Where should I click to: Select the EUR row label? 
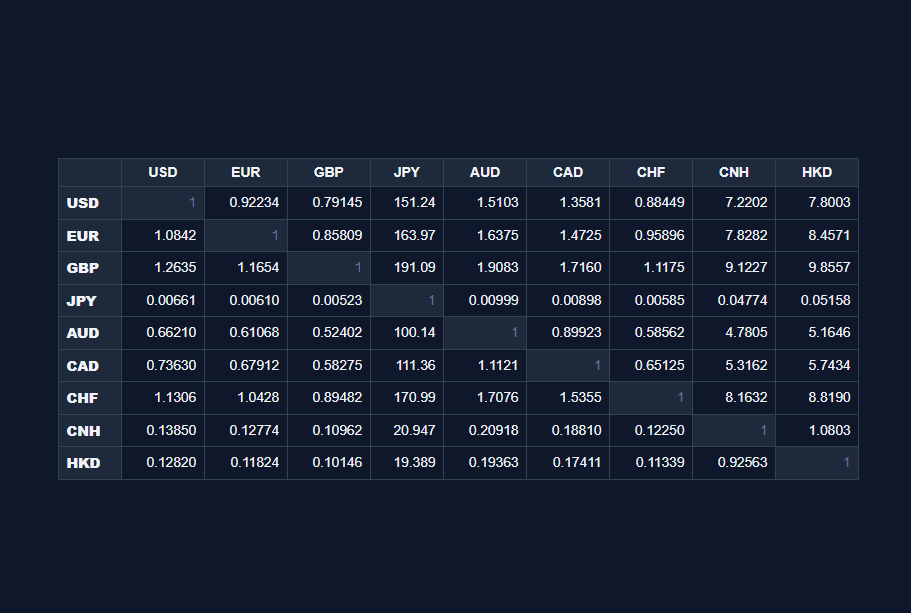90,235
